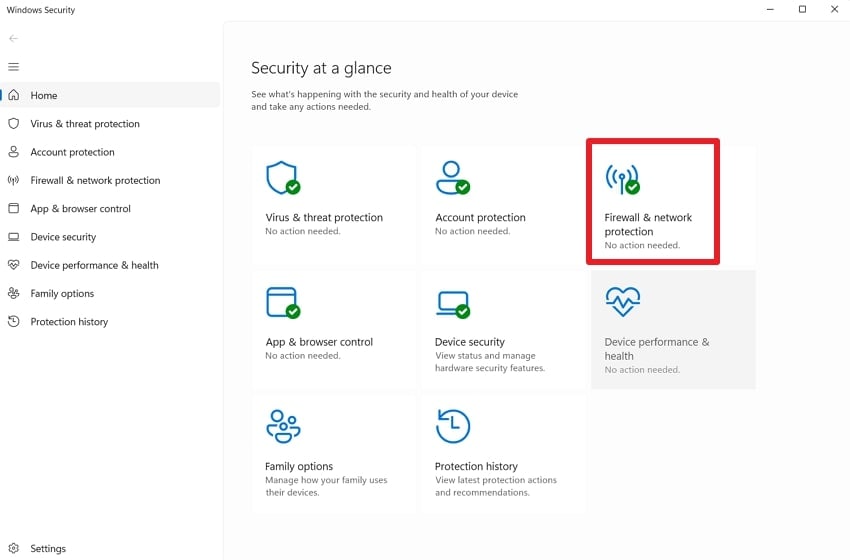Click the App & browser window icon in sidebar
The height and width of the screenshot is (560, 850).
(14, 208)
